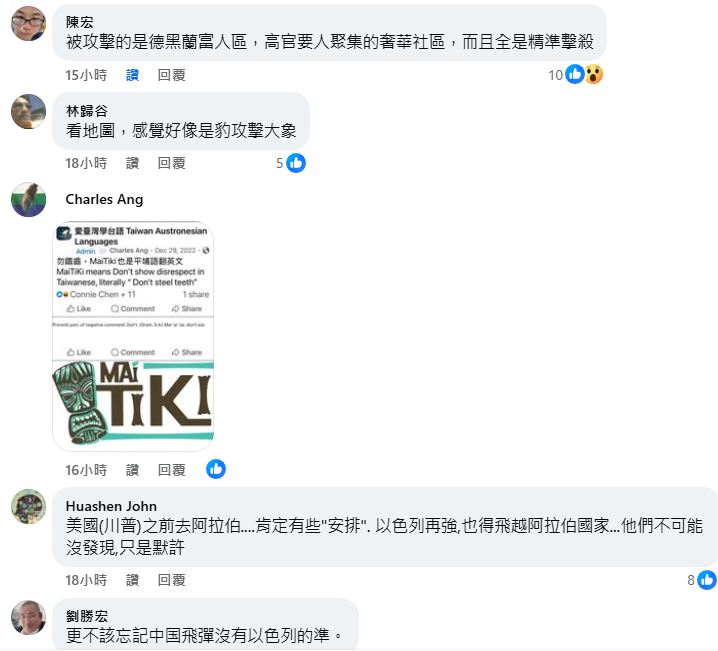Toggle 讚 on 陳宏's comment
This screenshot has width=718, height=651.
(132, 75)
